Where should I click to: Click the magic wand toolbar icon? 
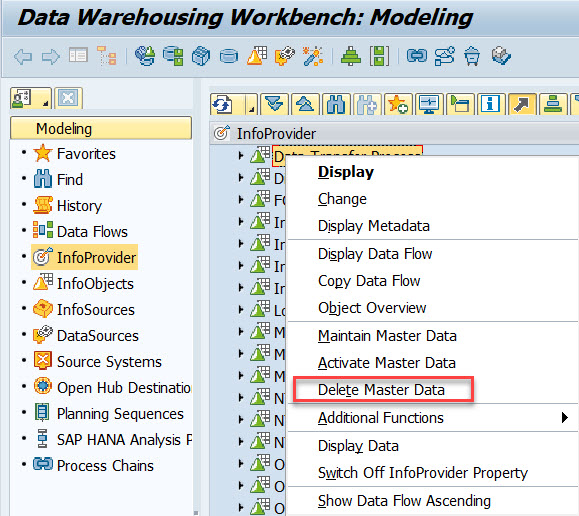[x=312, y=56]
